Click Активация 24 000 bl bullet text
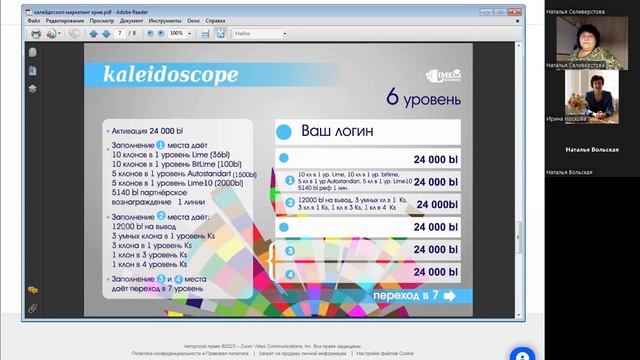 pyautogui.click(x=147, y=131)
